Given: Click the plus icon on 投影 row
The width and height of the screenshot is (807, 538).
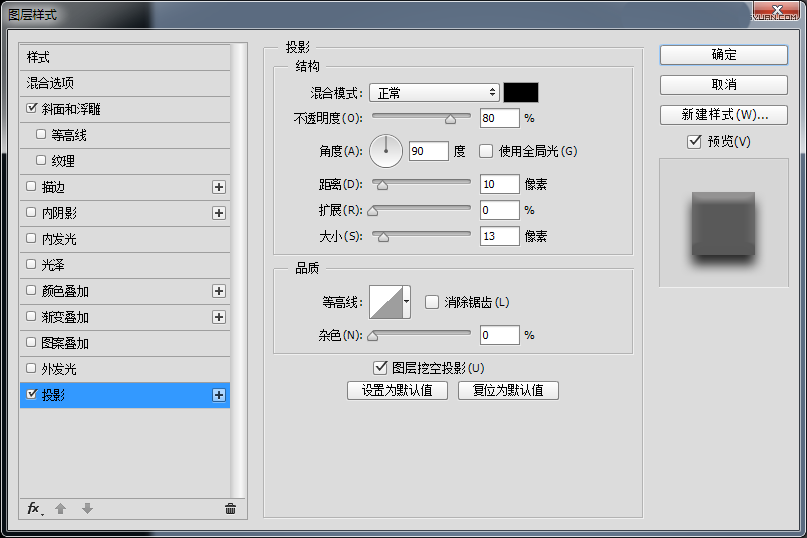Looking at the screenshot, I should (219, 395).
